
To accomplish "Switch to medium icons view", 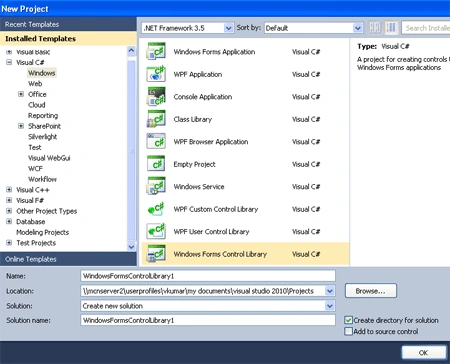I will pos(391,28).
